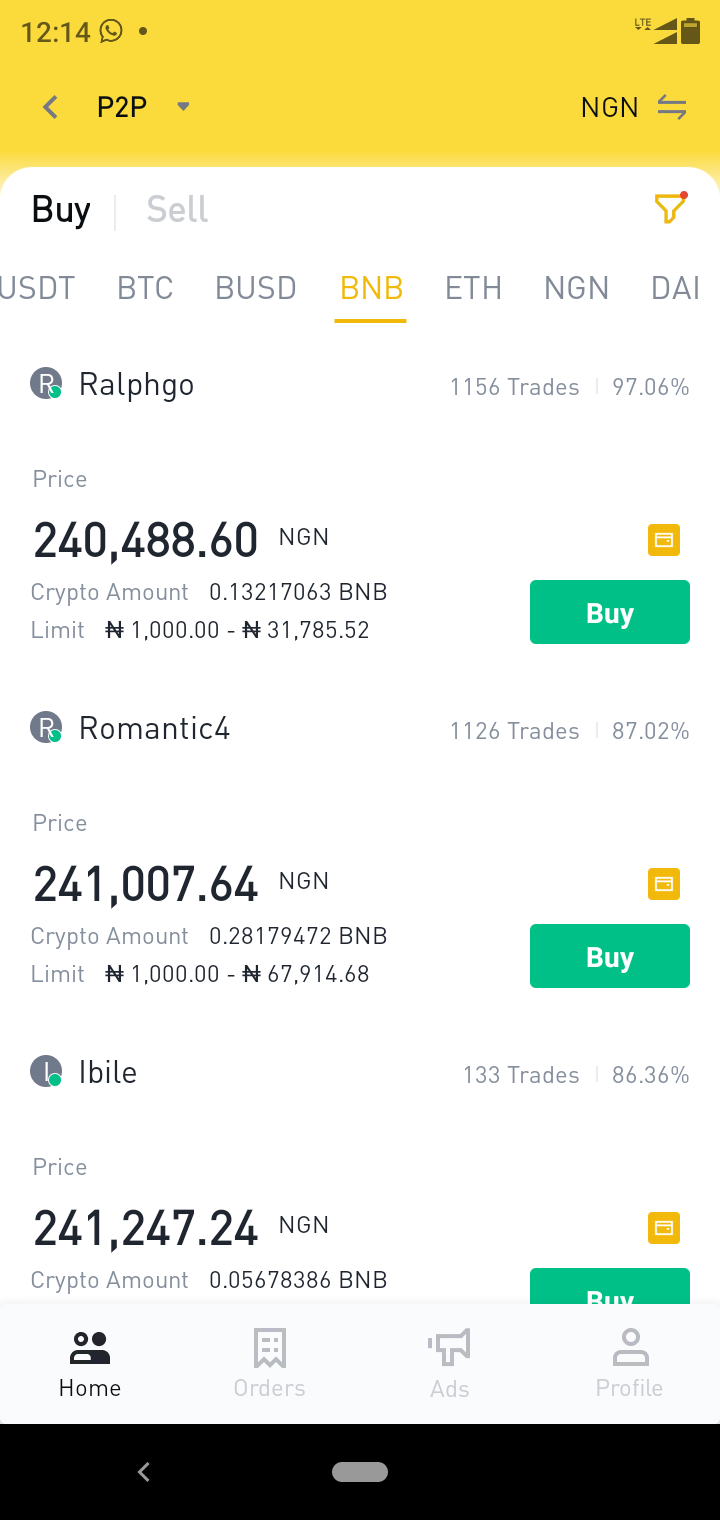Switch to the Sell mode
Image resolution: width=720 pixels, height=1520 pixels.
177,209
